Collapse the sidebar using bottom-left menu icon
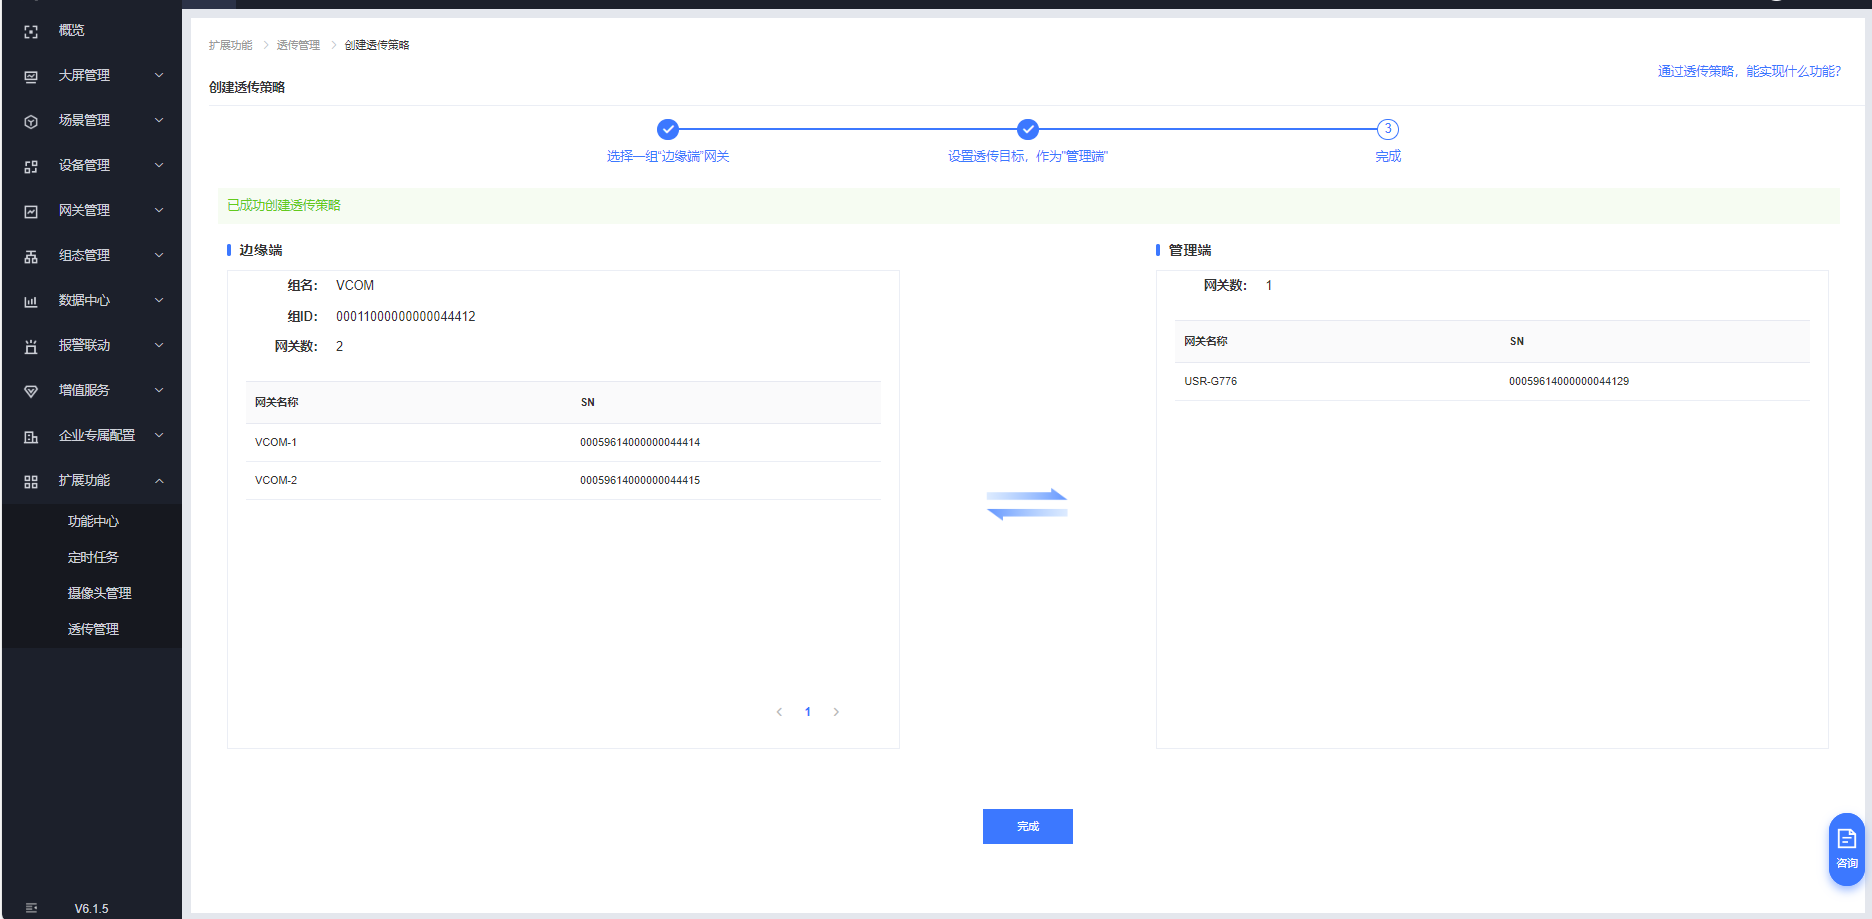Viewport: 1872px width, 919px height. pos(31,908)
